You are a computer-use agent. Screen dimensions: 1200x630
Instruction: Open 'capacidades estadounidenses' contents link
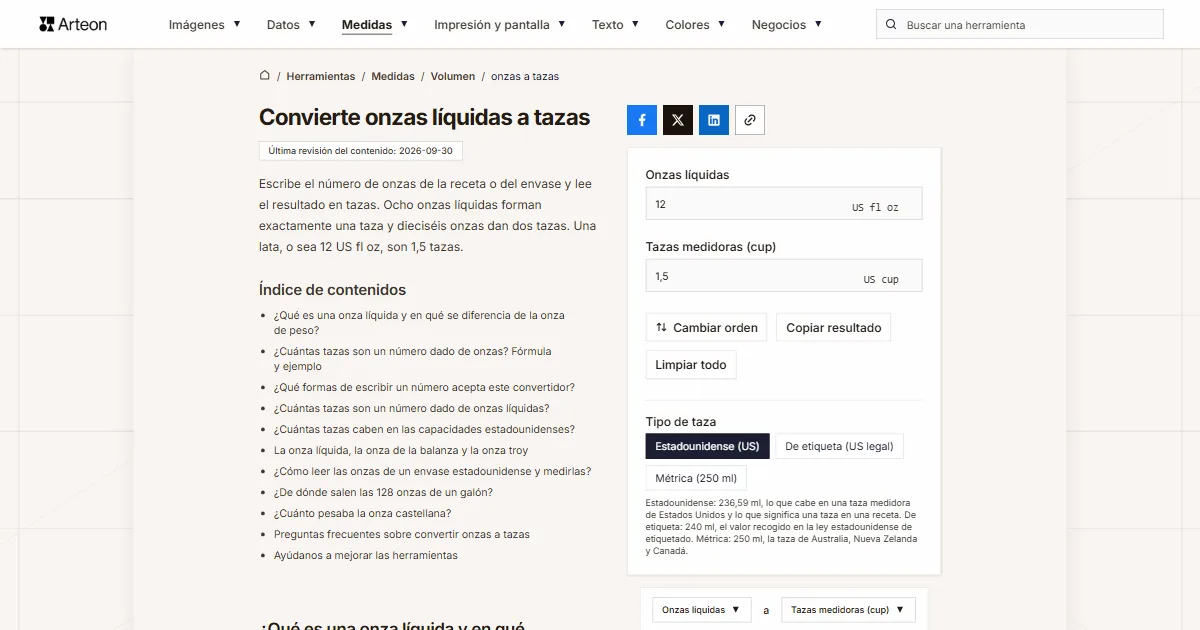coord(424,429)
